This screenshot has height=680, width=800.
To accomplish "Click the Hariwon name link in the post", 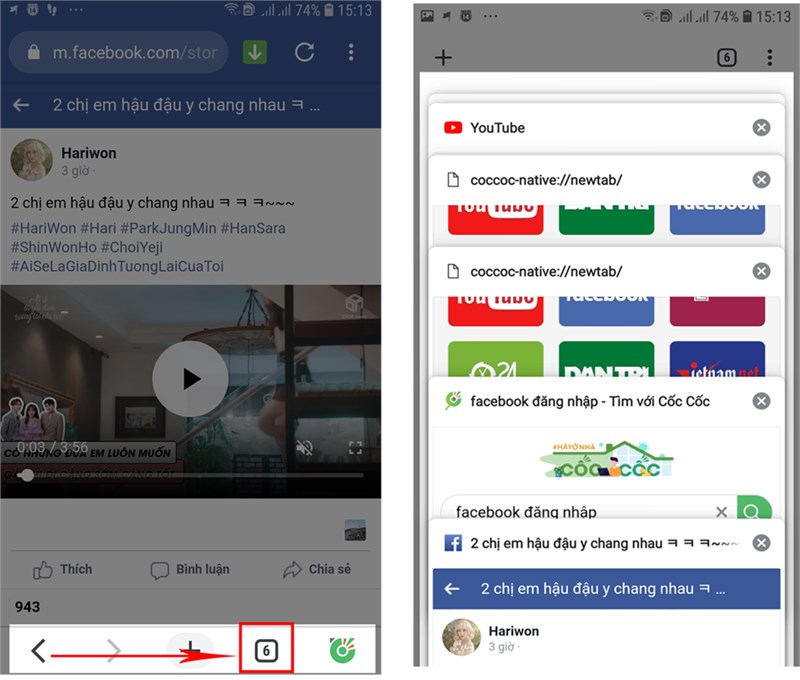I will [89, 153].
